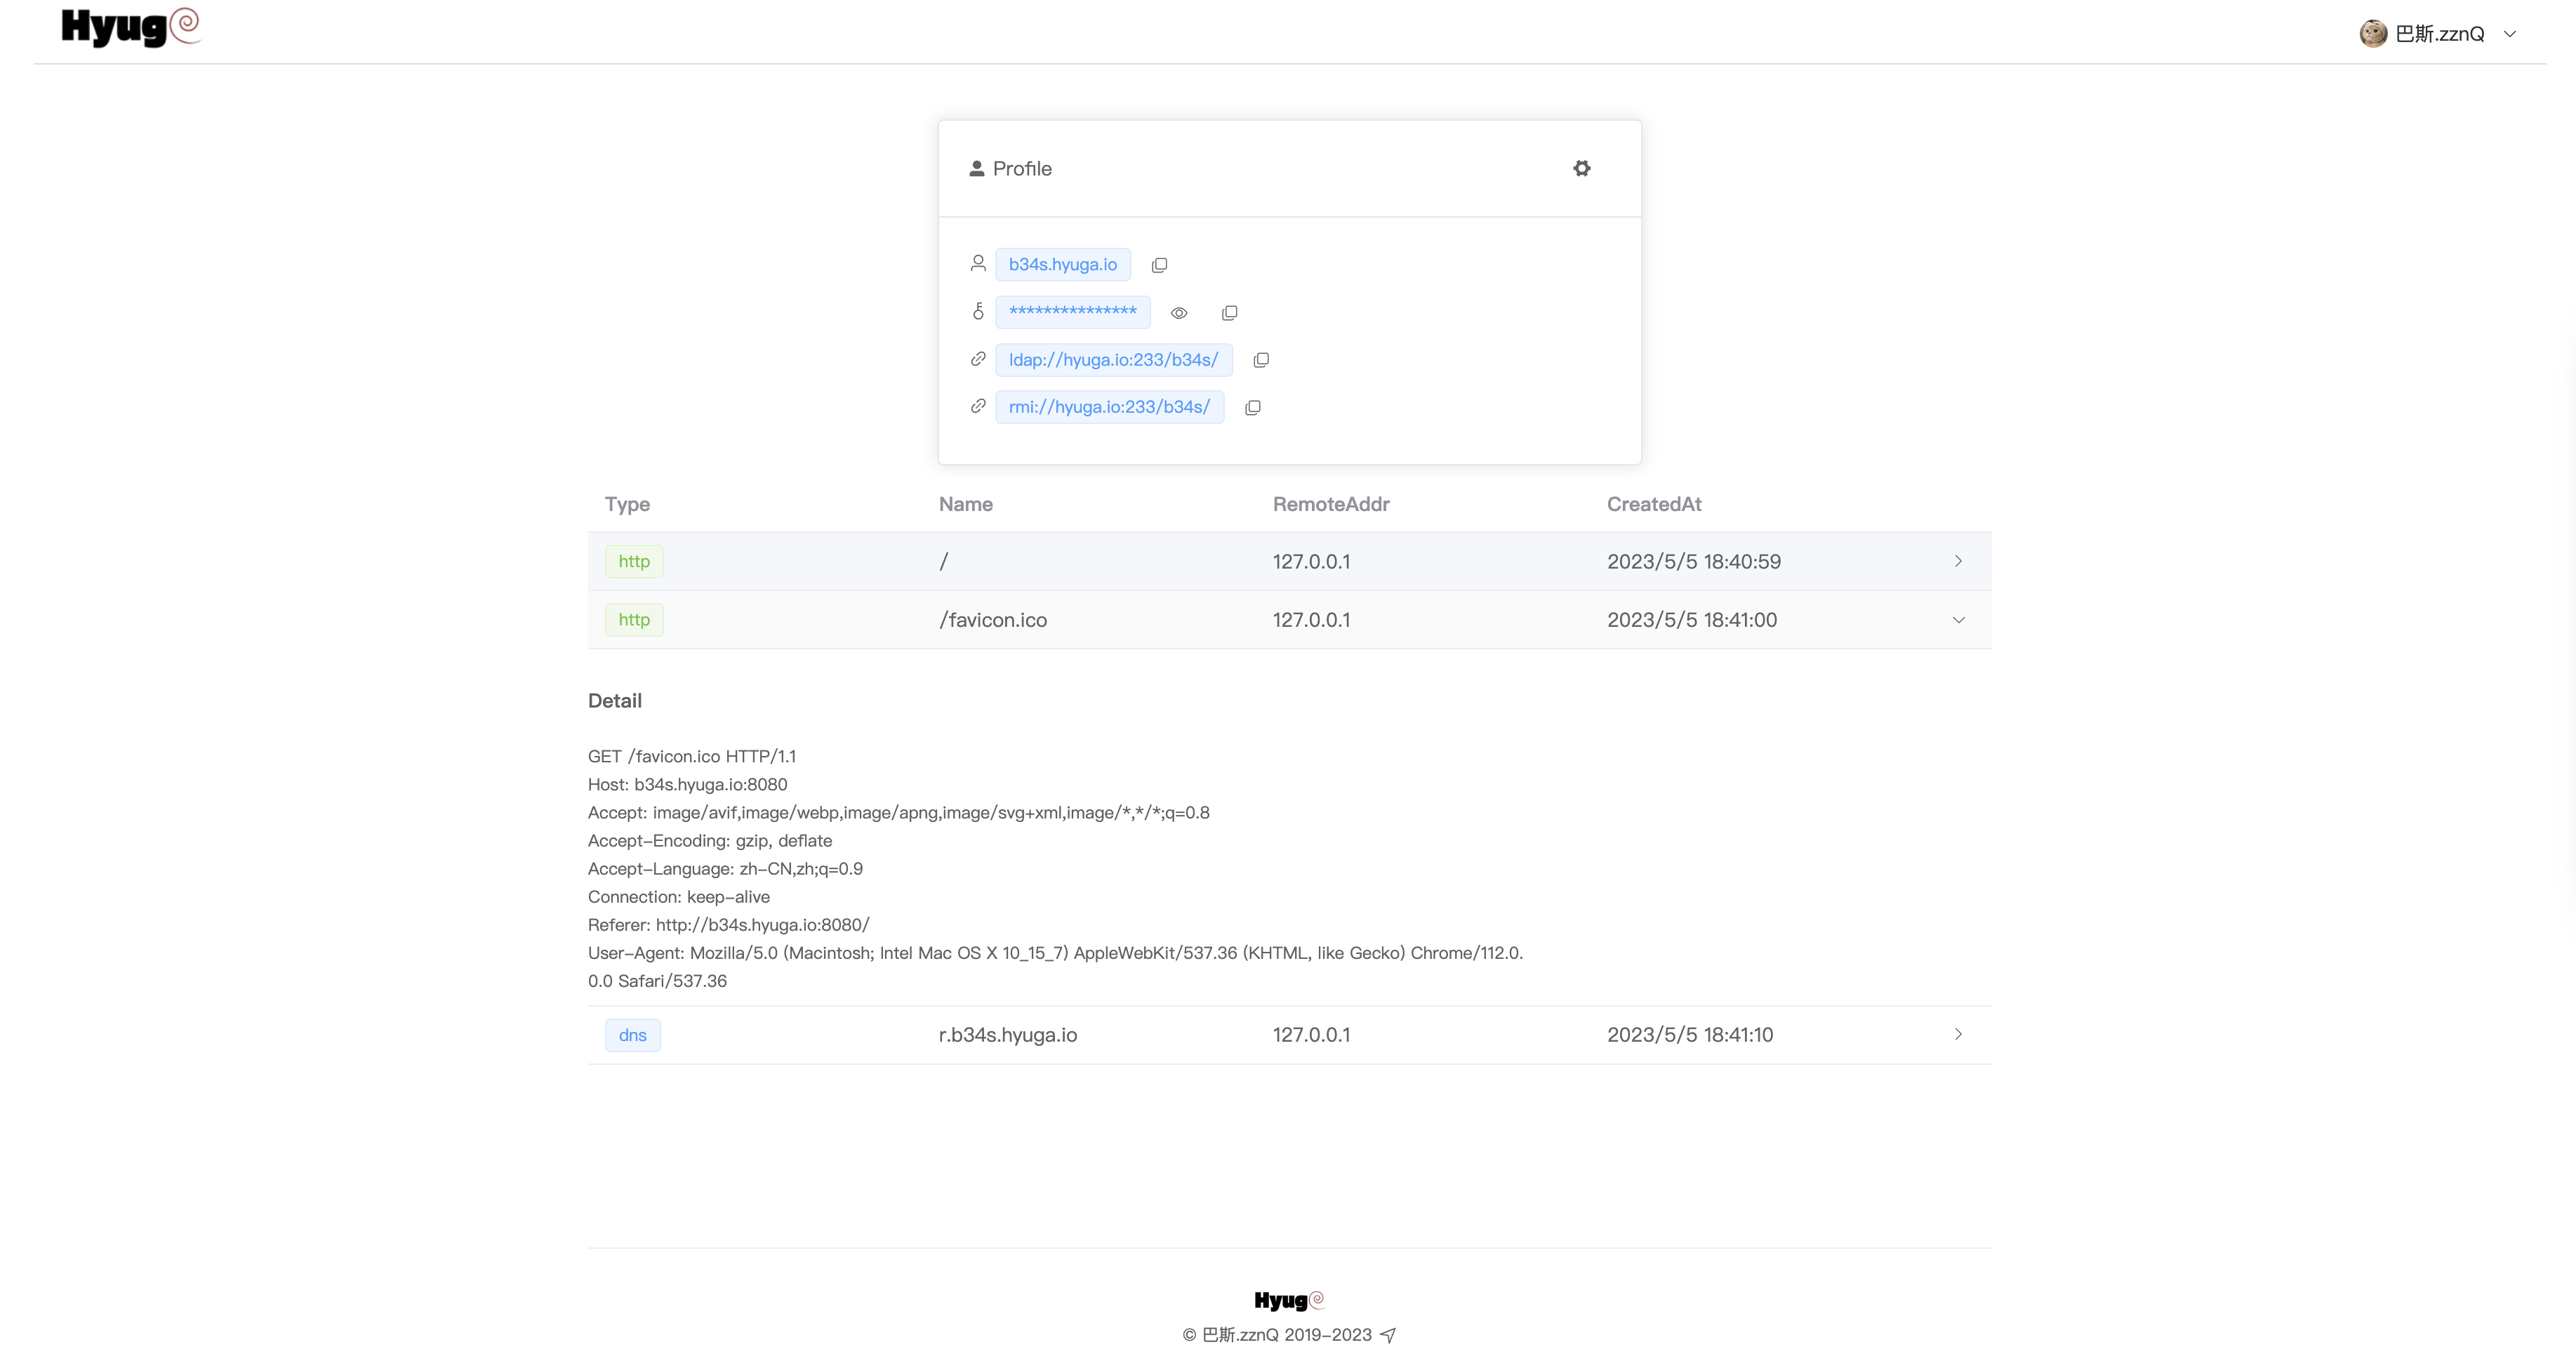Click the masked token field
2576x1359 pixels.
(x=1072, y=312)
